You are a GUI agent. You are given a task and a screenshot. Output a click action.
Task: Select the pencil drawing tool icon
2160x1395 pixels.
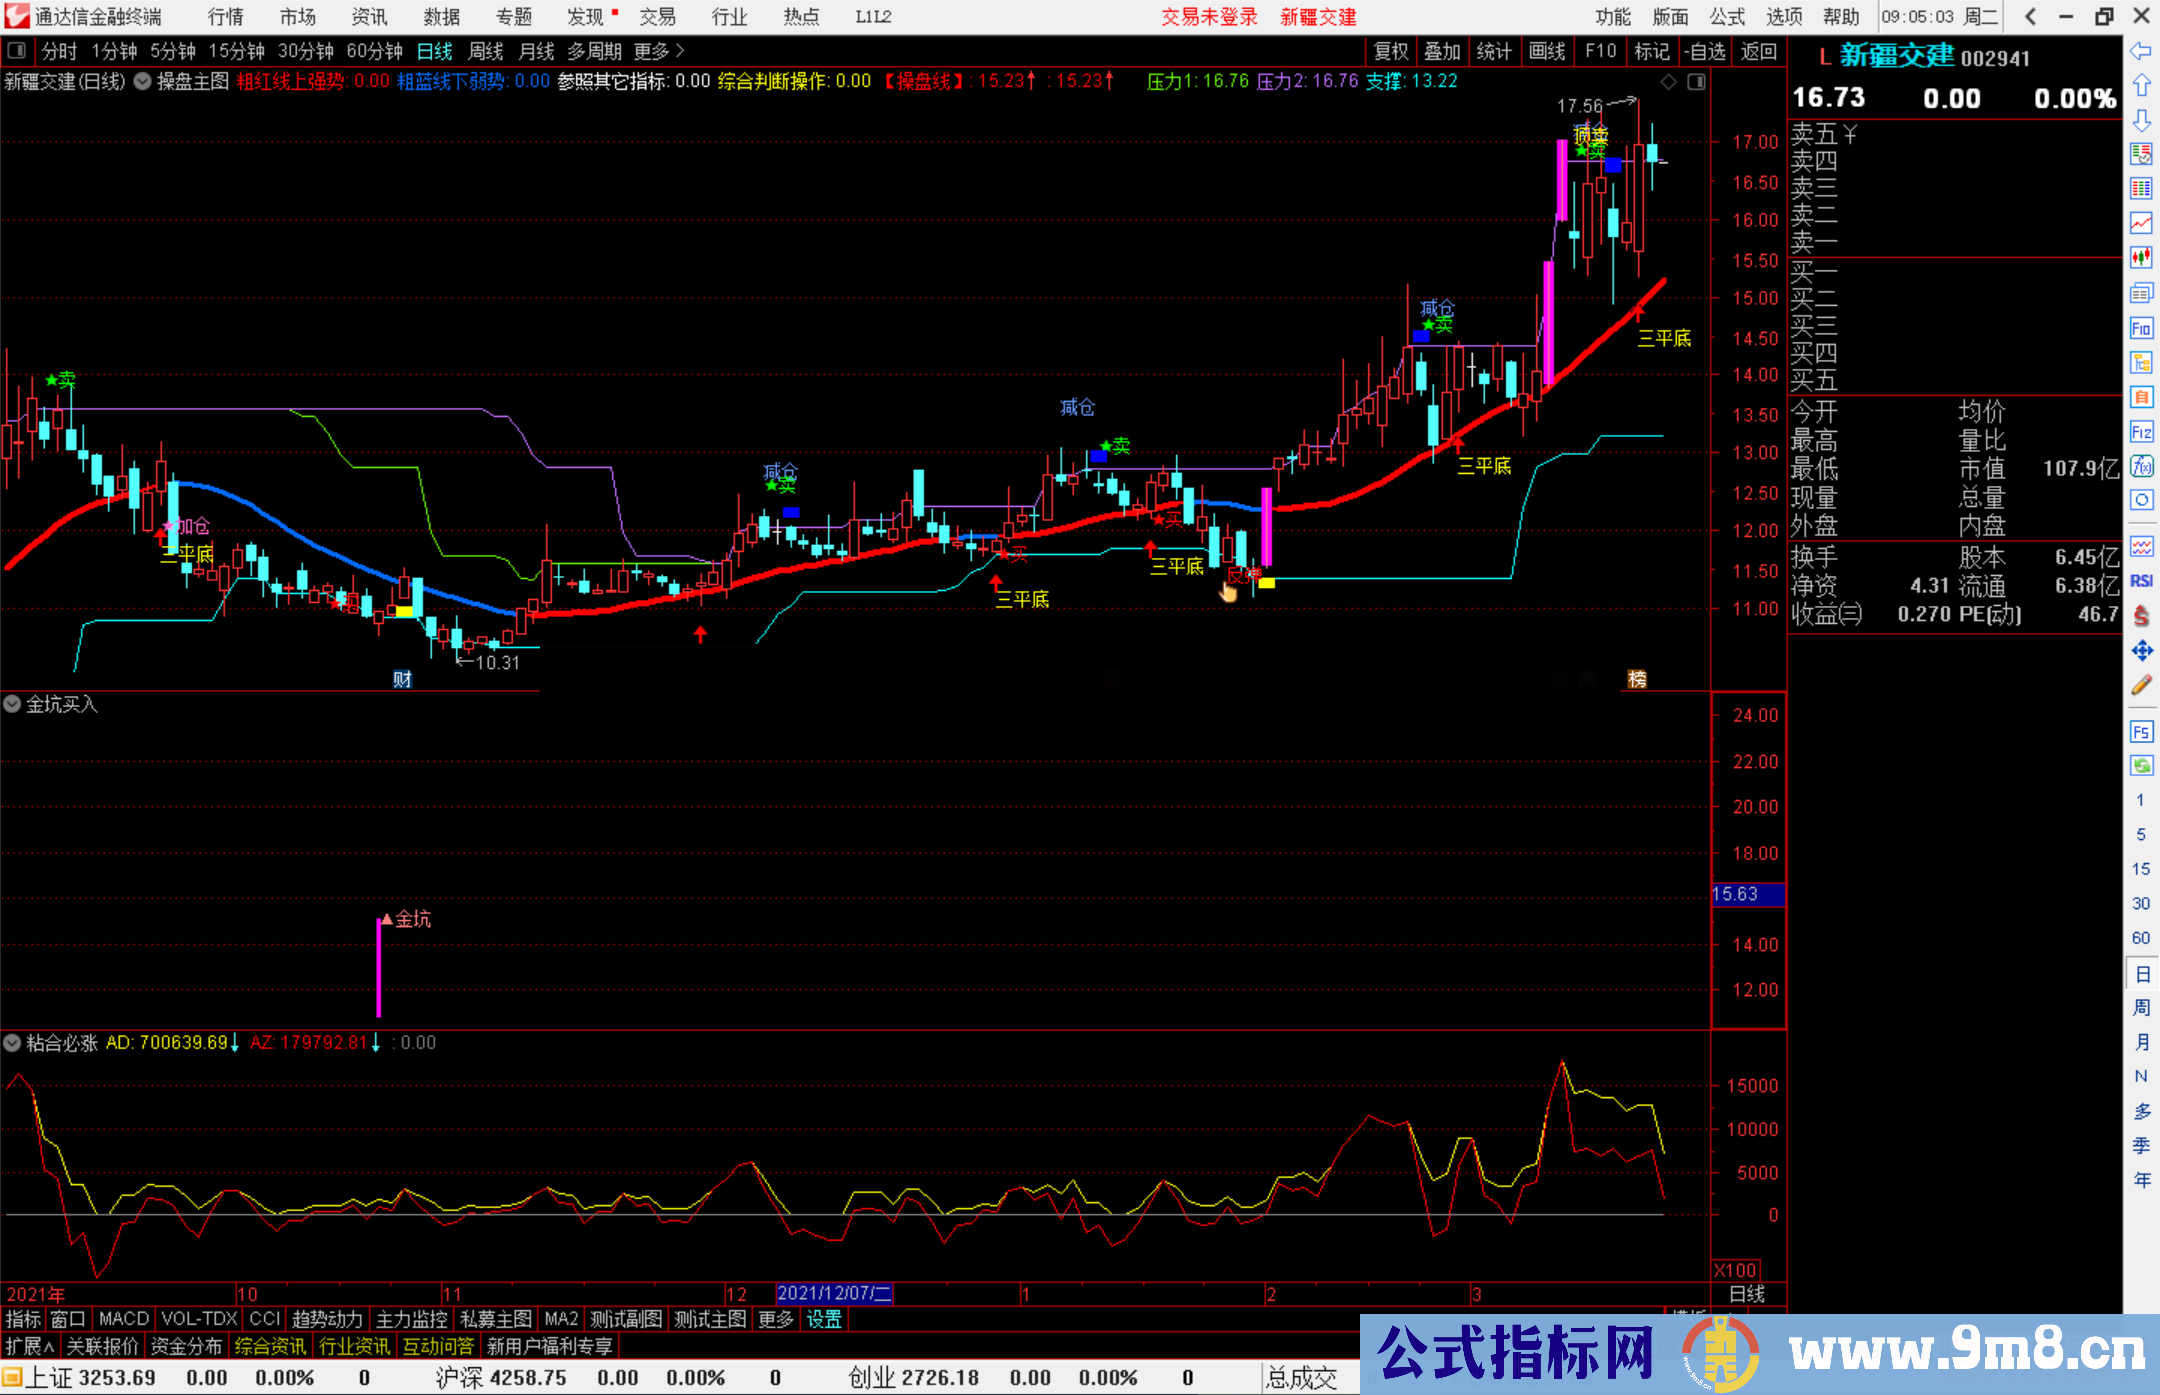[2141, 685]
